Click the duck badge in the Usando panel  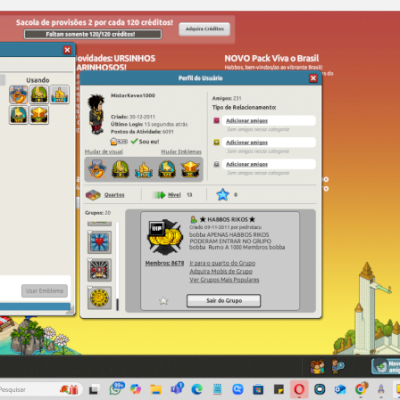tap(18, 94)
